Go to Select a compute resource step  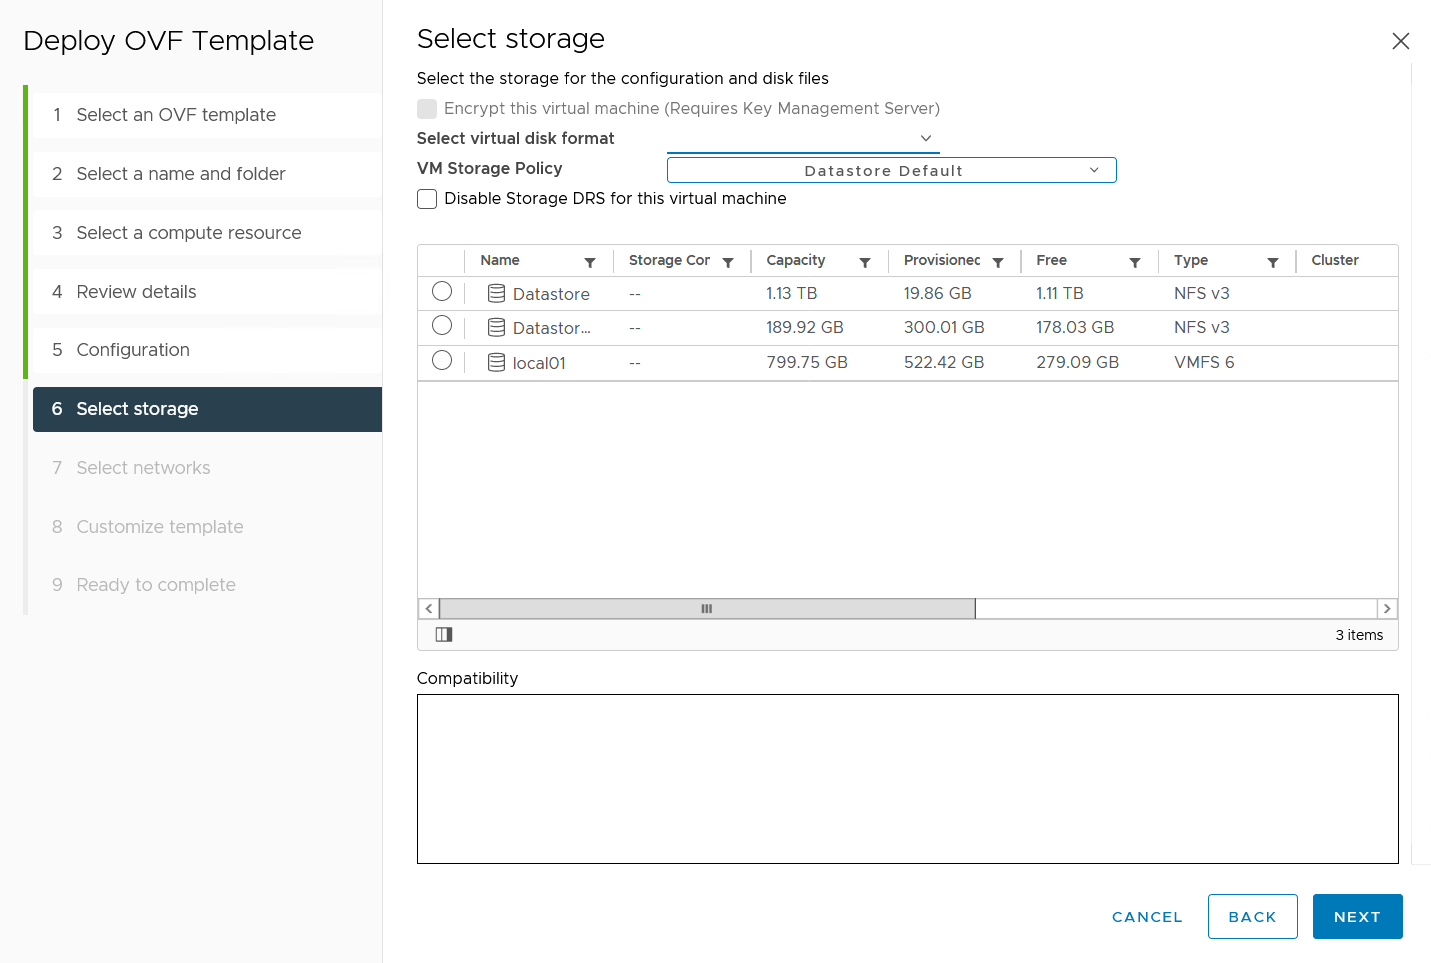tap(189, 233)
